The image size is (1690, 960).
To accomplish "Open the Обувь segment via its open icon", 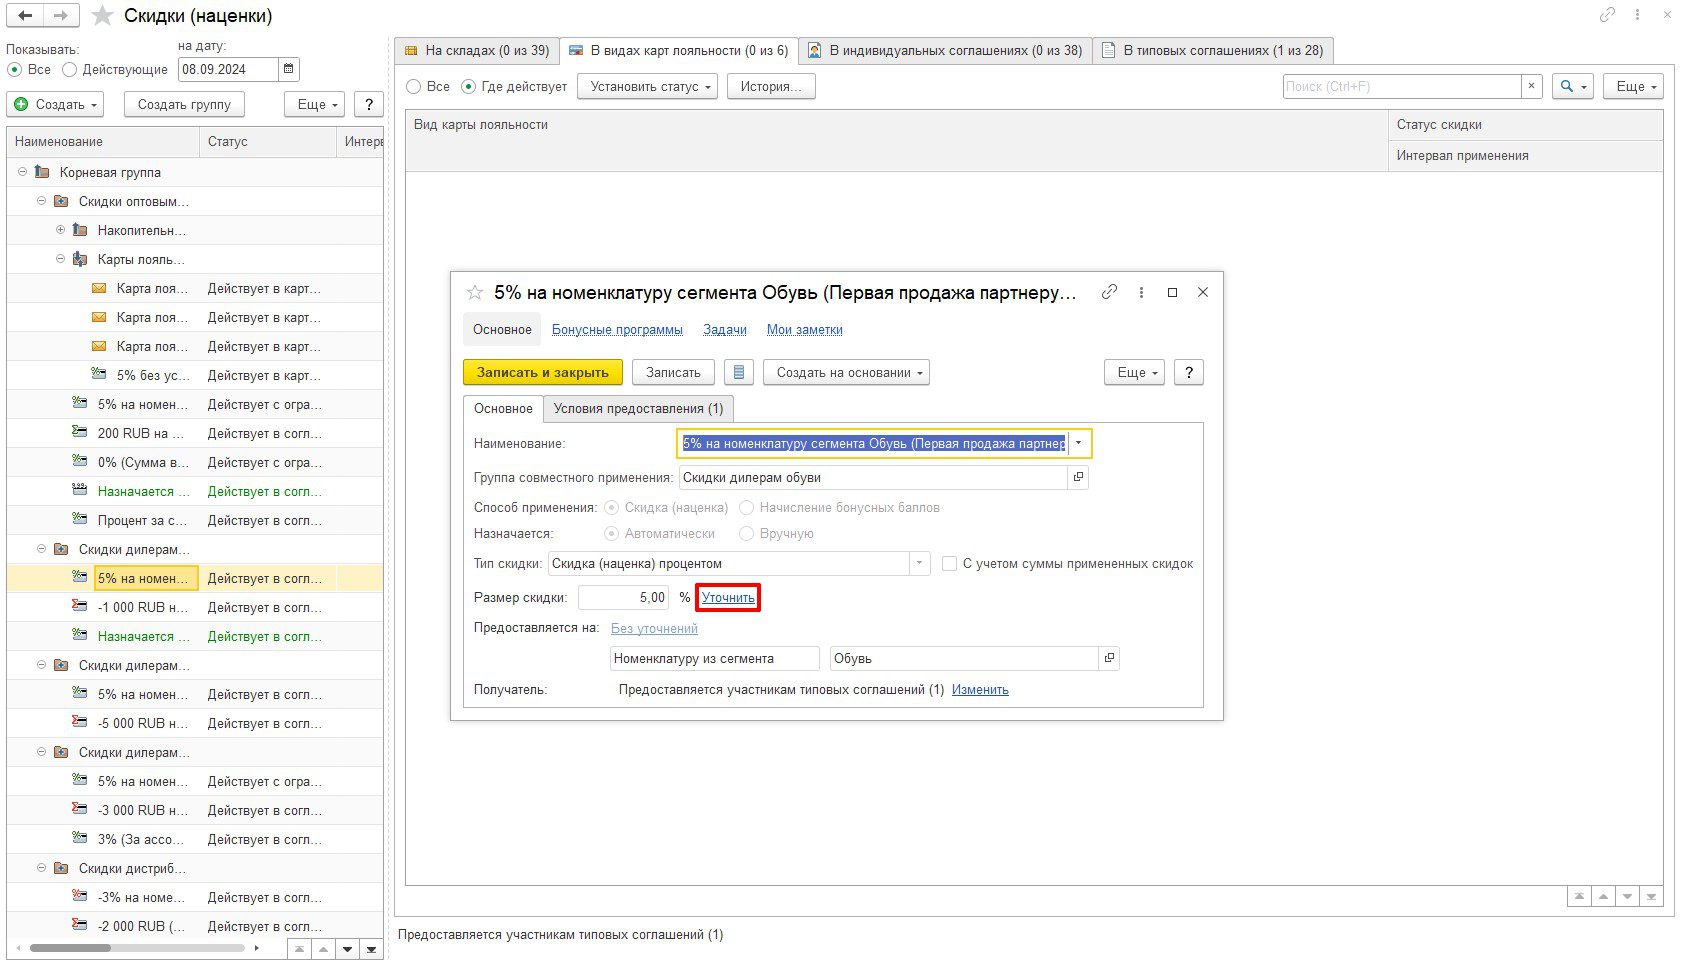I will (1108, 658).
